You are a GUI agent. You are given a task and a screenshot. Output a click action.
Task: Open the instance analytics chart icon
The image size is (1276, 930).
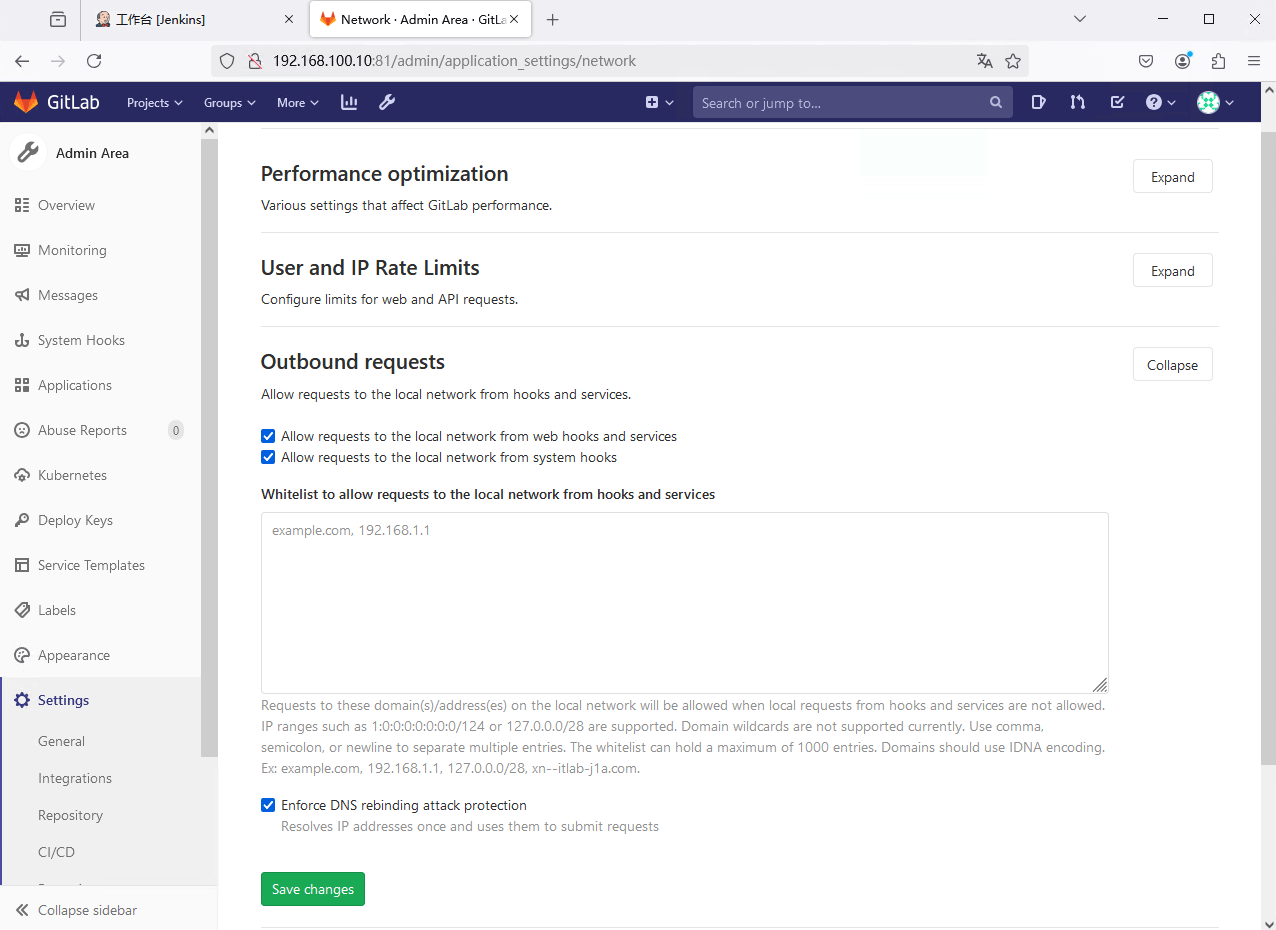(349, 102)
